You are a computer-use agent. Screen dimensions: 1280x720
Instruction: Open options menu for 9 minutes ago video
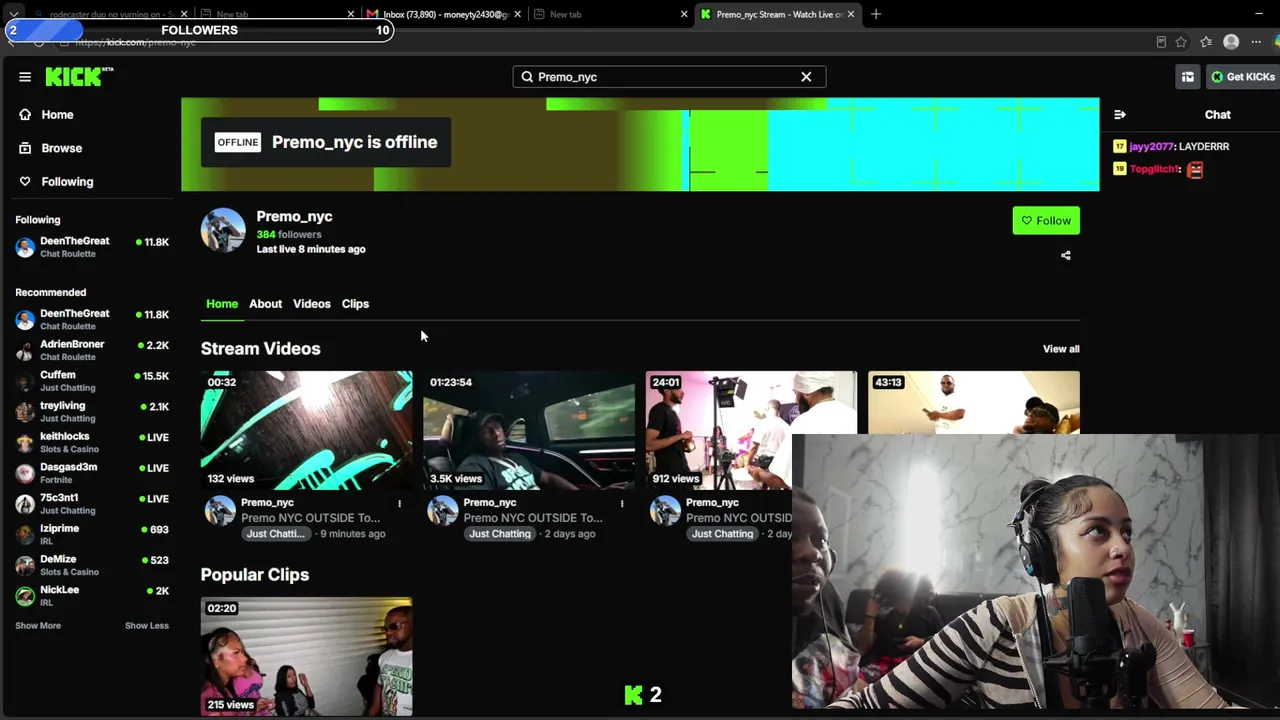(x=400, y=504)
